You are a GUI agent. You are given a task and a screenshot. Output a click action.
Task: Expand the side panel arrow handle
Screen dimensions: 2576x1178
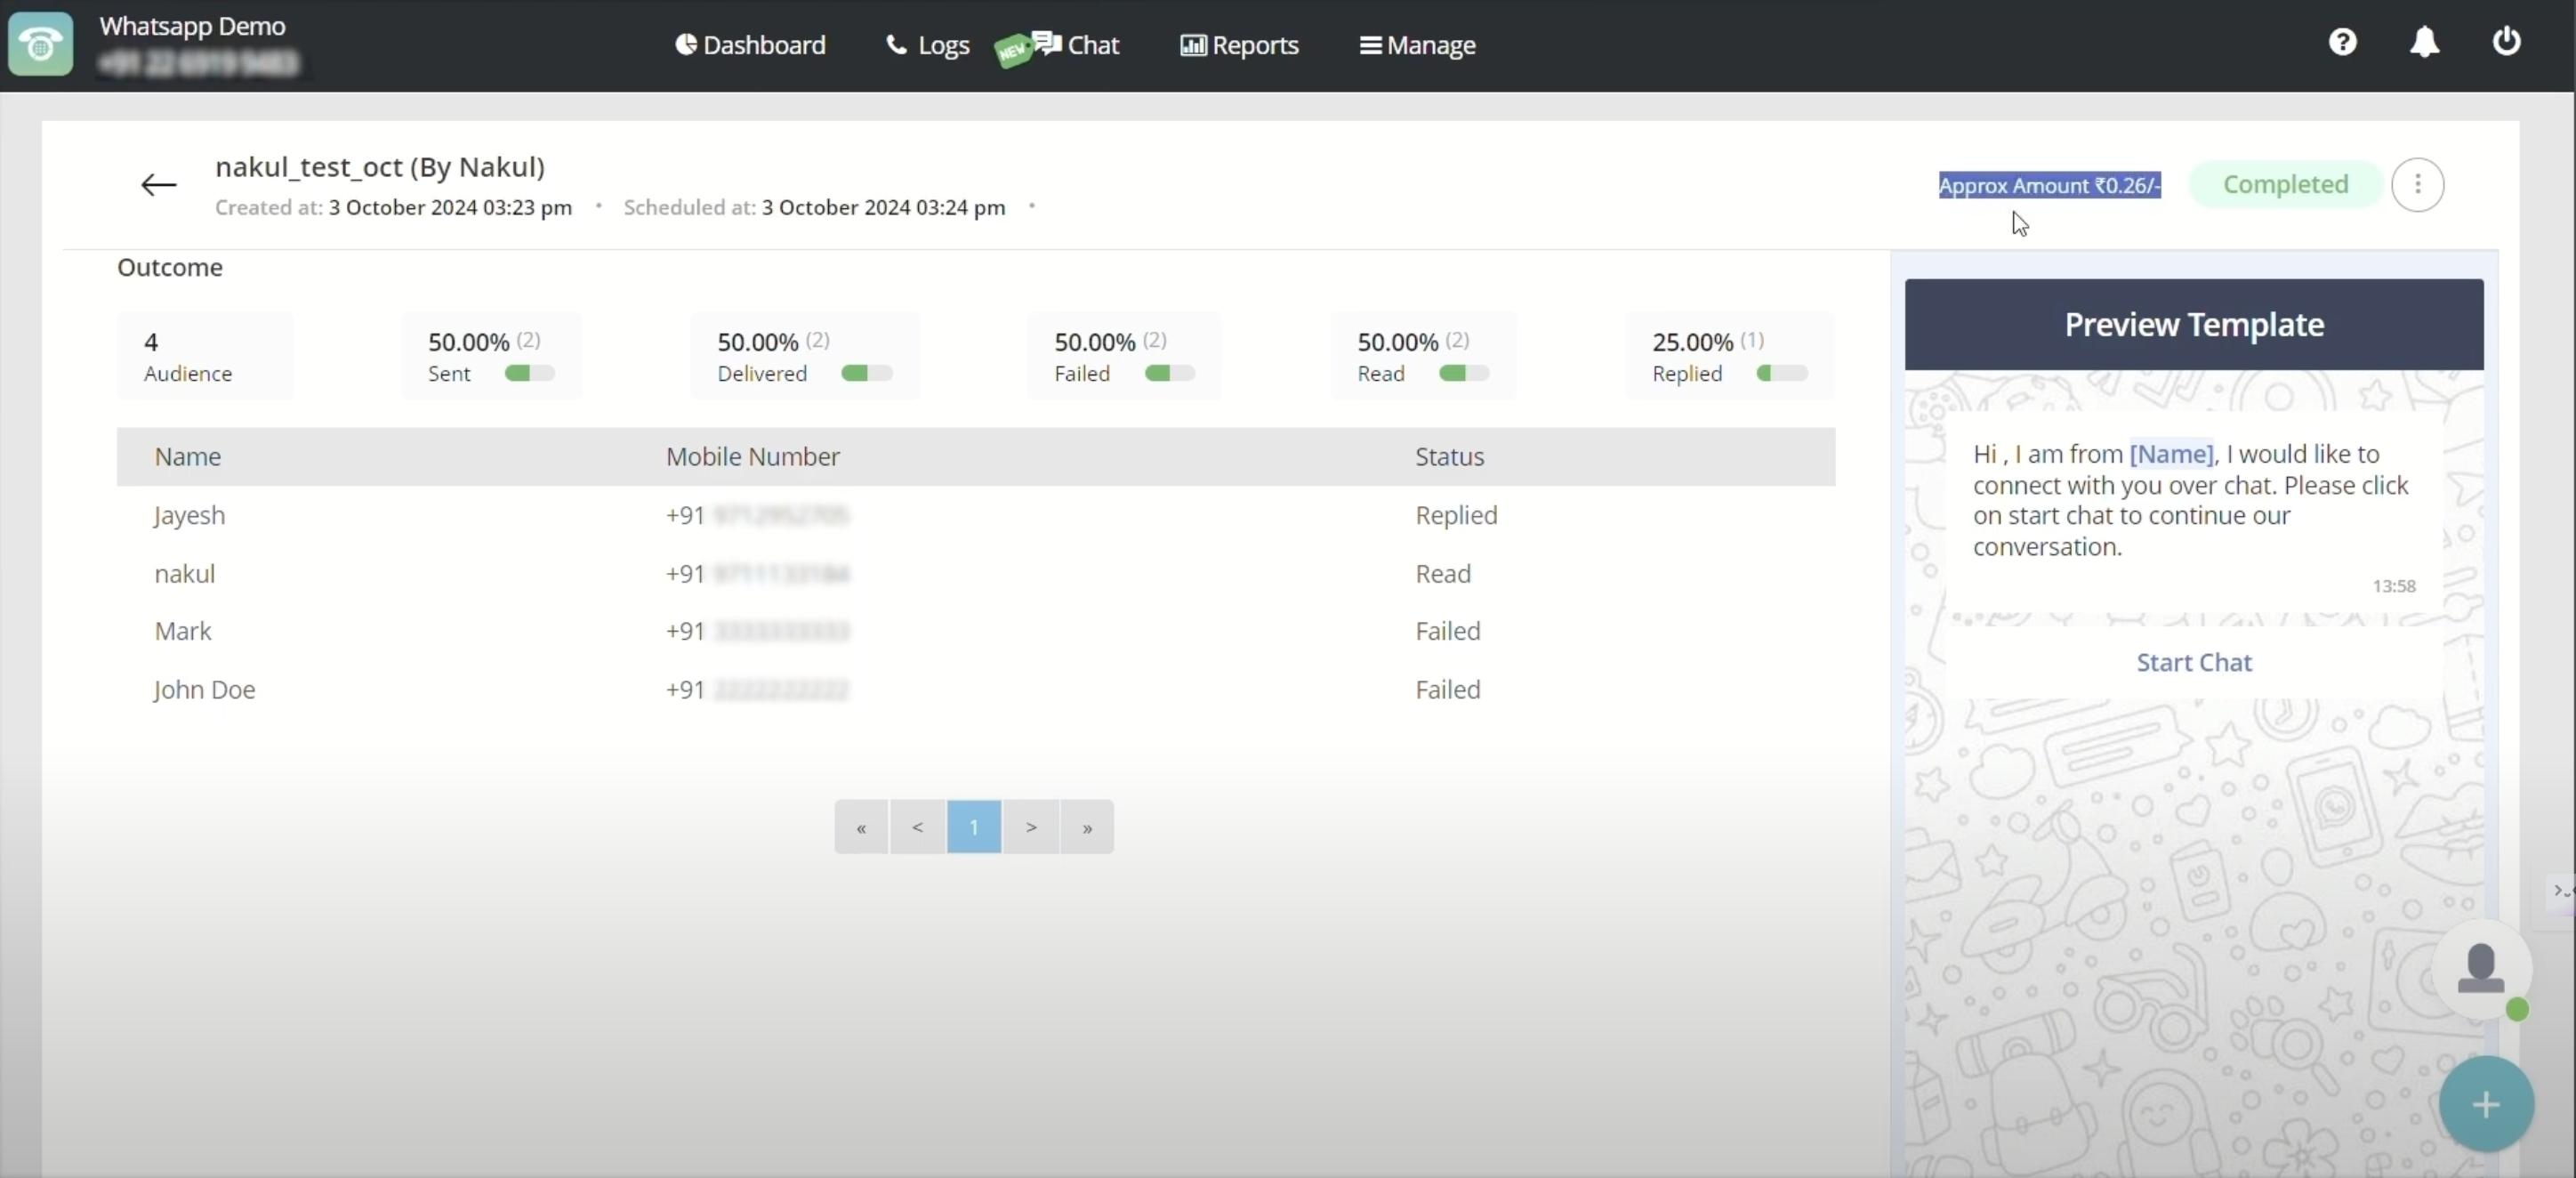pyautogui.click(x=2560, y=890)
